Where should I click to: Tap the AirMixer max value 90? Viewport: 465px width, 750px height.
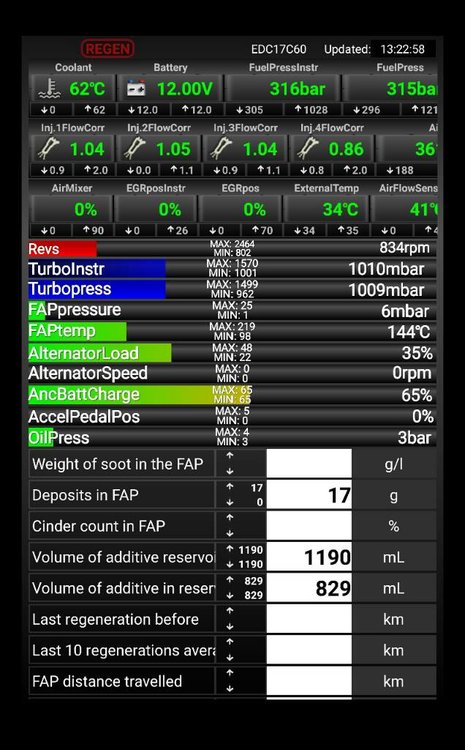coord(94,231)
